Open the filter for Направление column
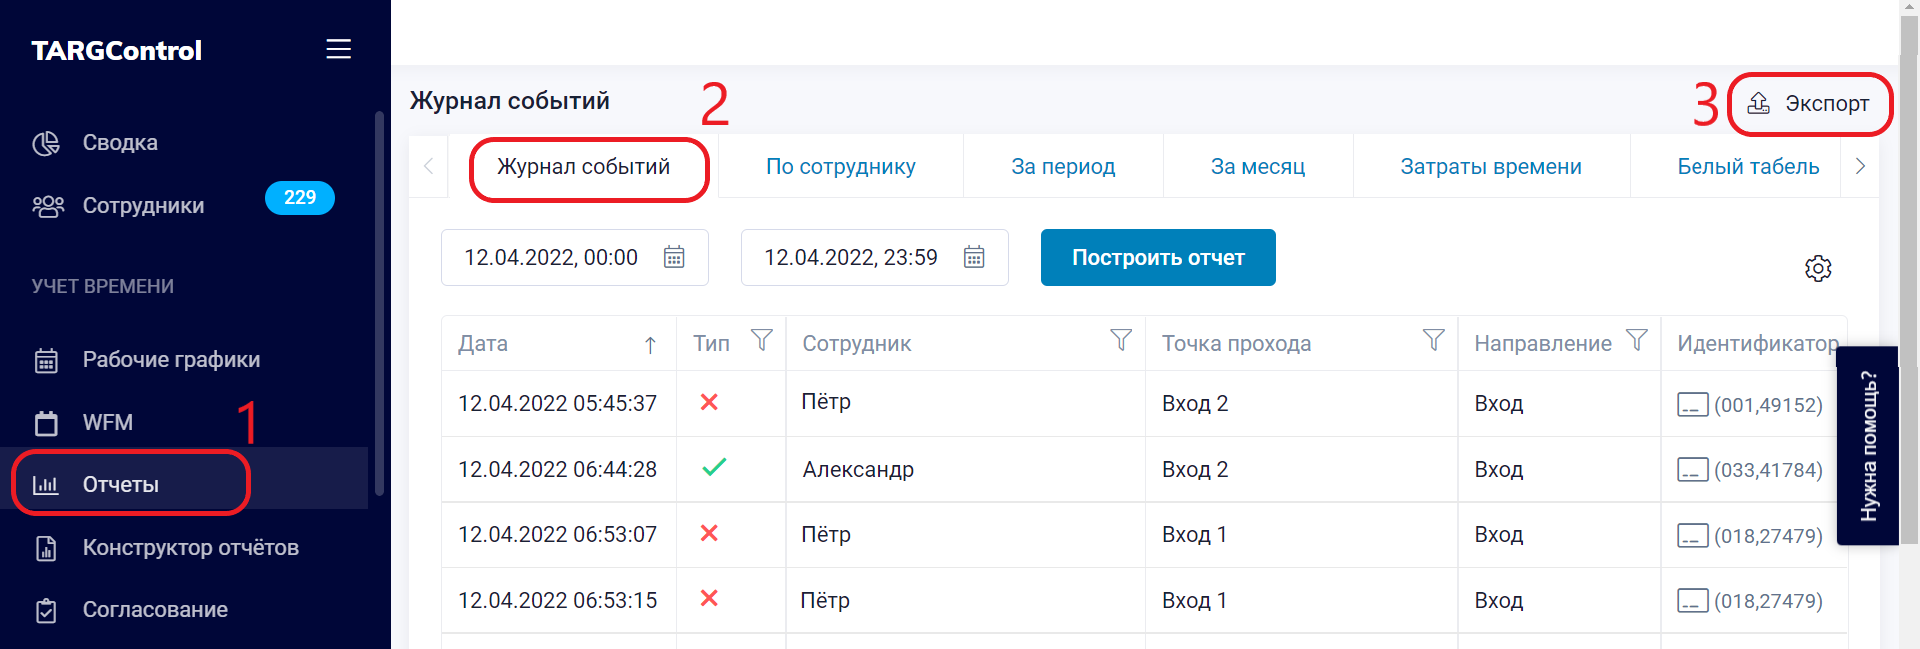Screen dimensions: 1920x649 [1636, 341]
